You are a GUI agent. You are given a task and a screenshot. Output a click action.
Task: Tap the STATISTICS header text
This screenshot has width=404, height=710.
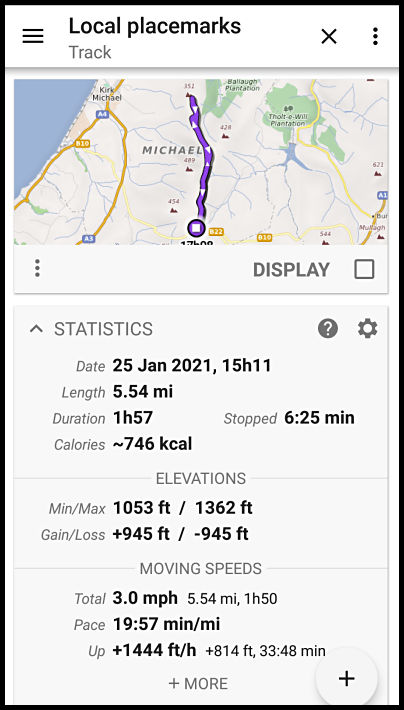(103, 329)
